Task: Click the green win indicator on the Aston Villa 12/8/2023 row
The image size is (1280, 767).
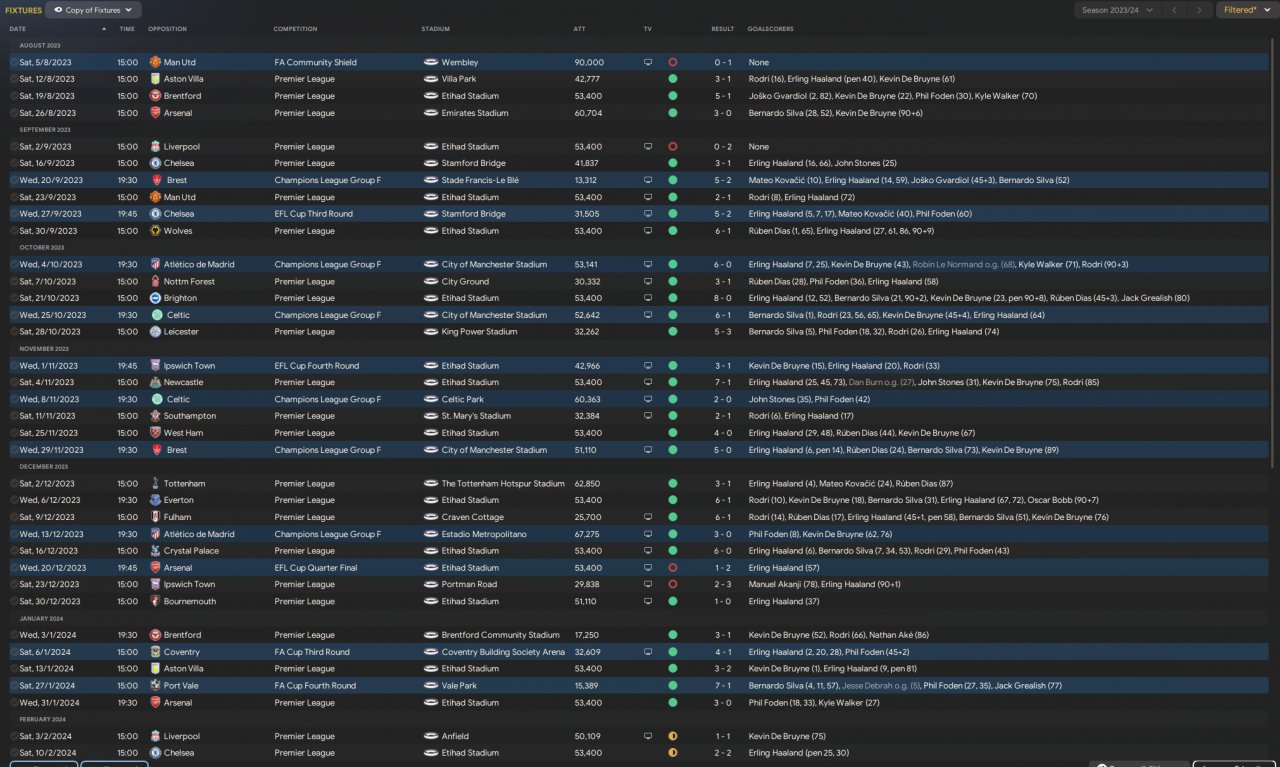Action: [673, 79]
